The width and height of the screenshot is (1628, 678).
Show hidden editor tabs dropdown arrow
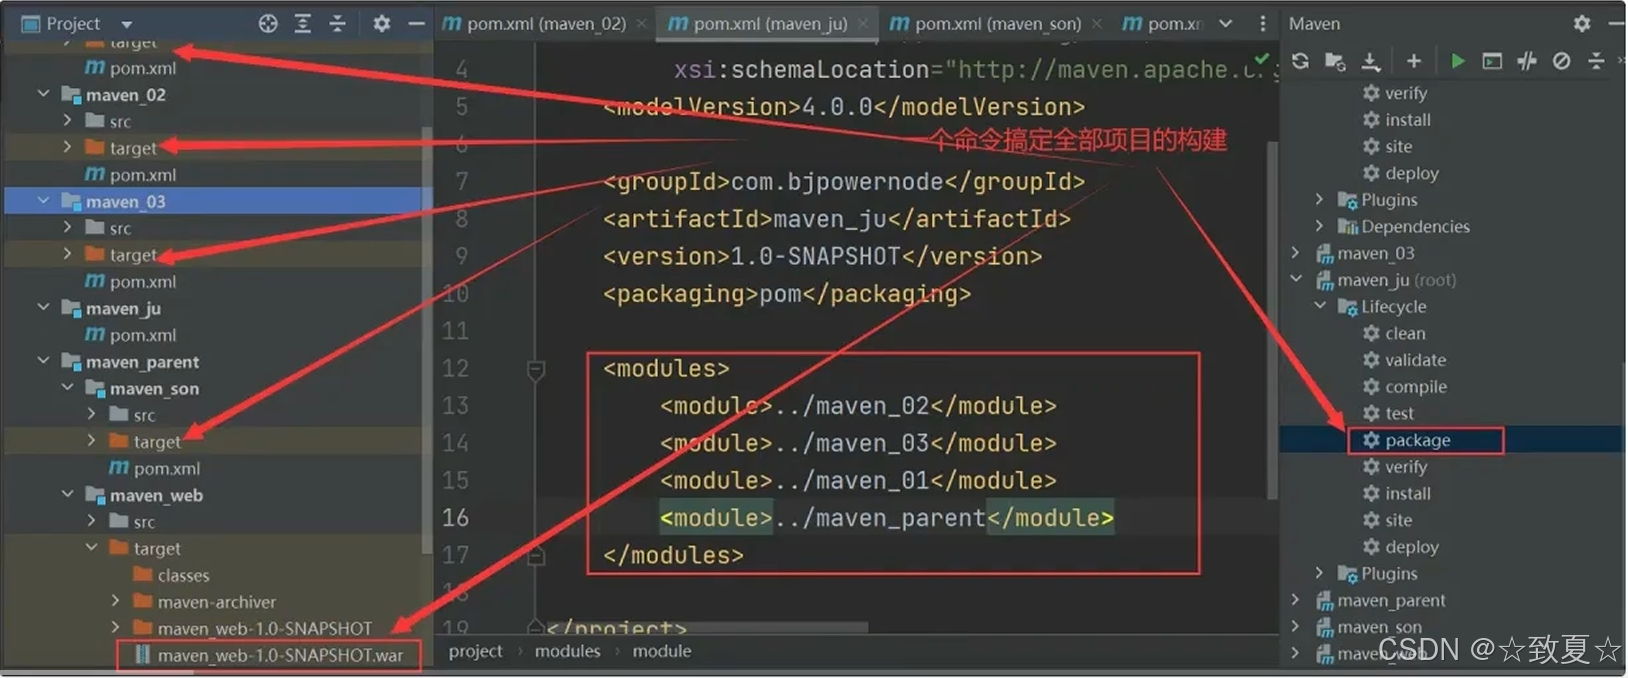(x=1226, y=23)
